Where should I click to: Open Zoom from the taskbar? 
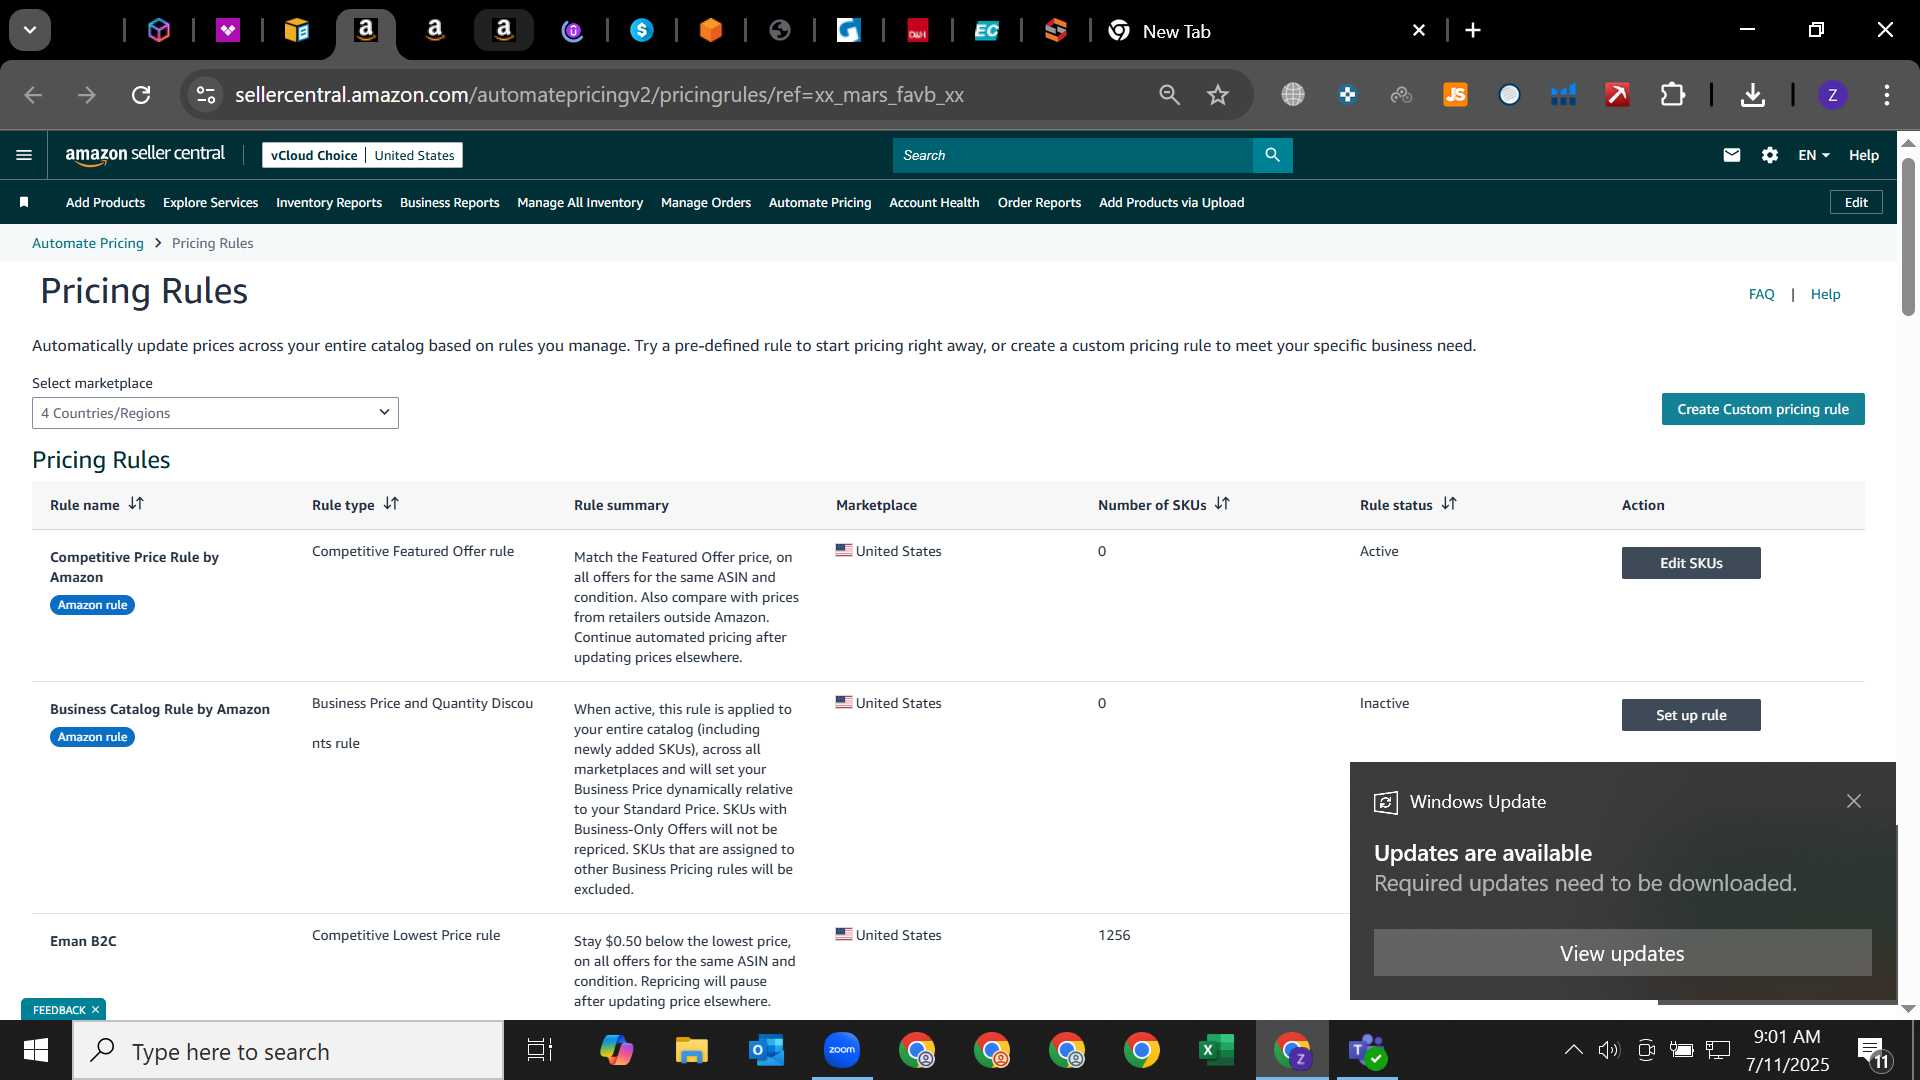coord(842,1050)
